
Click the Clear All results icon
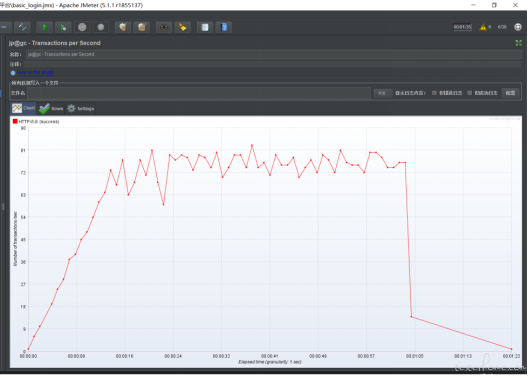coord(142,27)
